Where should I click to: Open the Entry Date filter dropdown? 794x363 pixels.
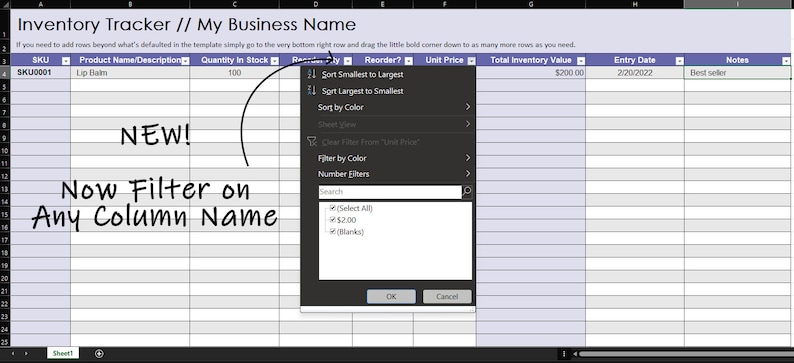(680, 61)
